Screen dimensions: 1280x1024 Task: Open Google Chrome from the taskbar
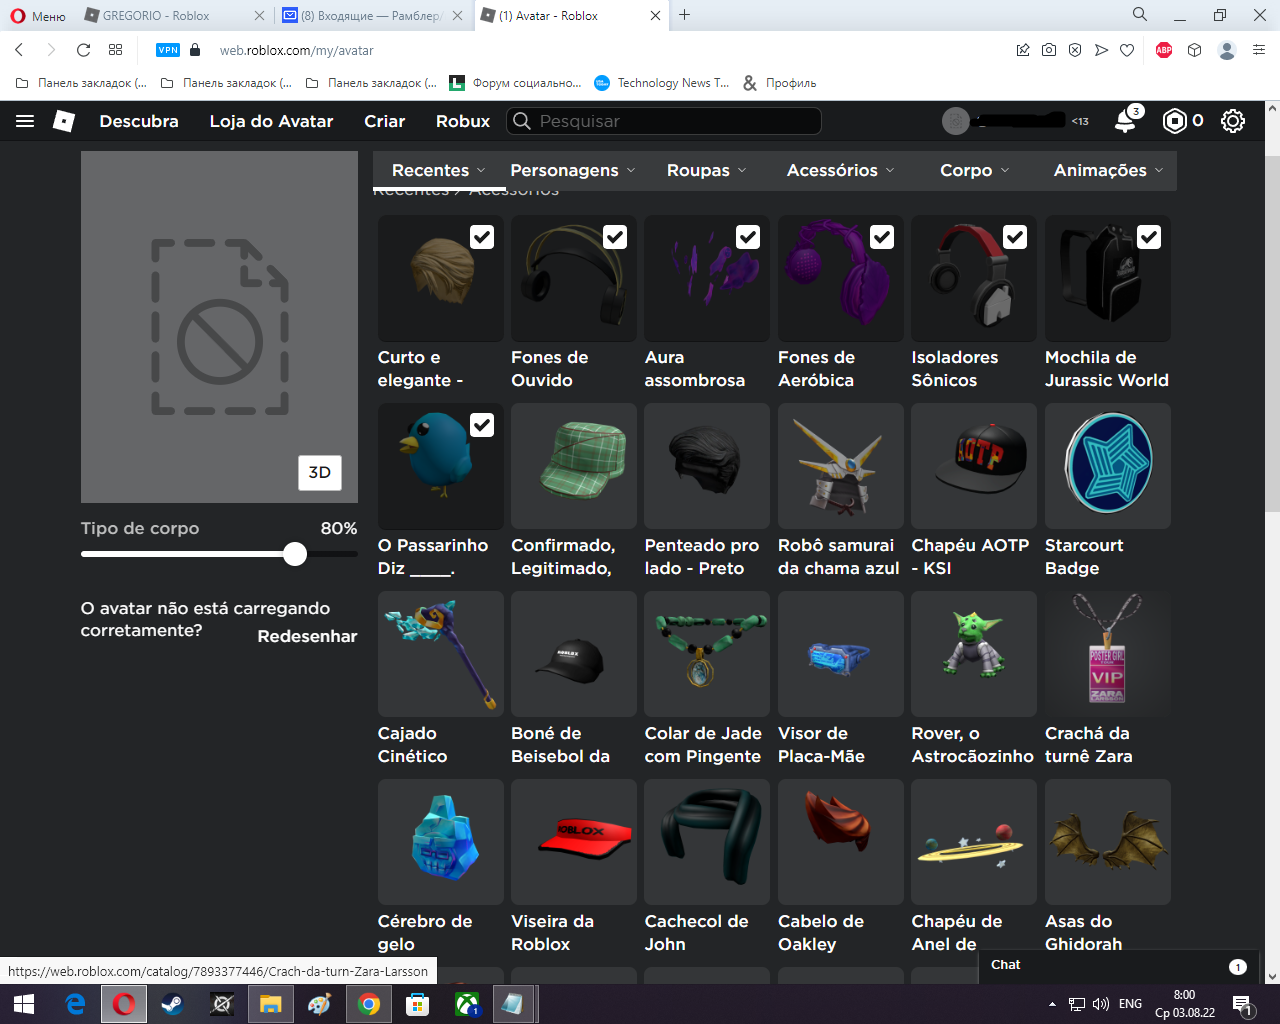pos(369,1004)
